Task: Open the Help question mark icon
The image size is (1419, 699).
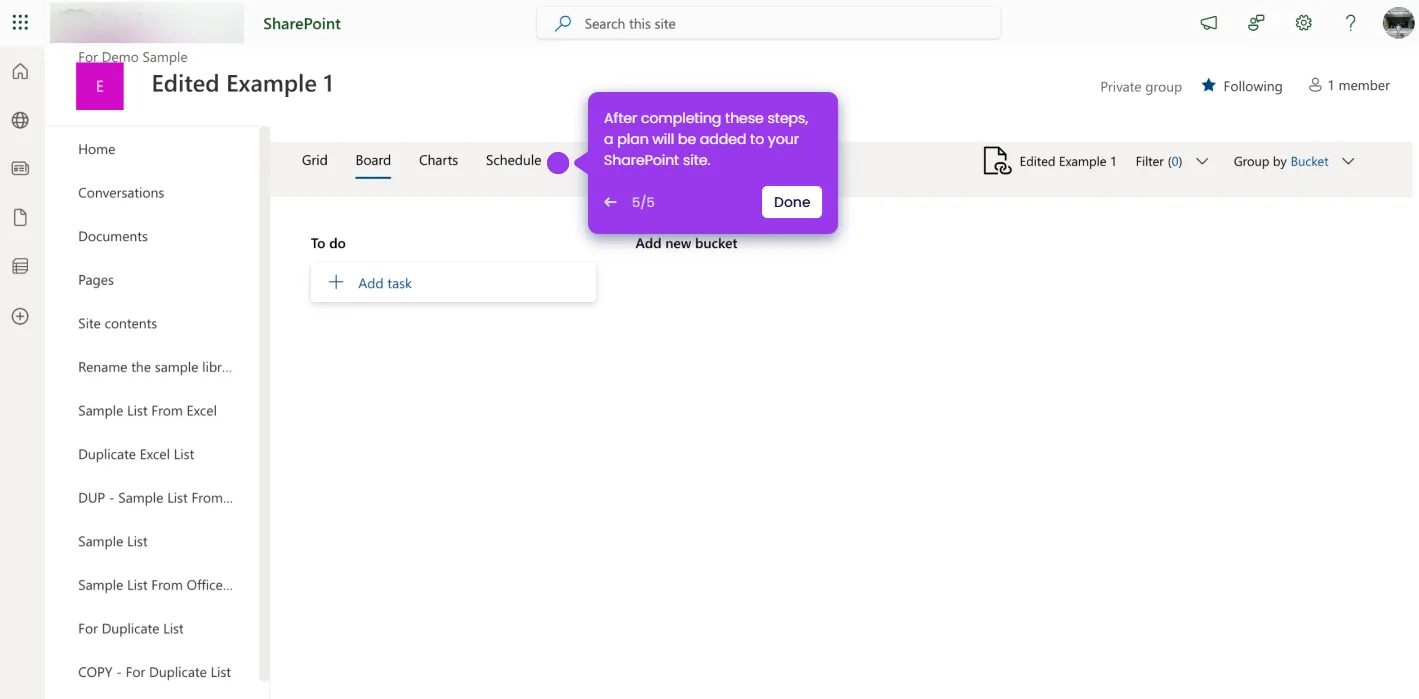Action: point(1351,23)
